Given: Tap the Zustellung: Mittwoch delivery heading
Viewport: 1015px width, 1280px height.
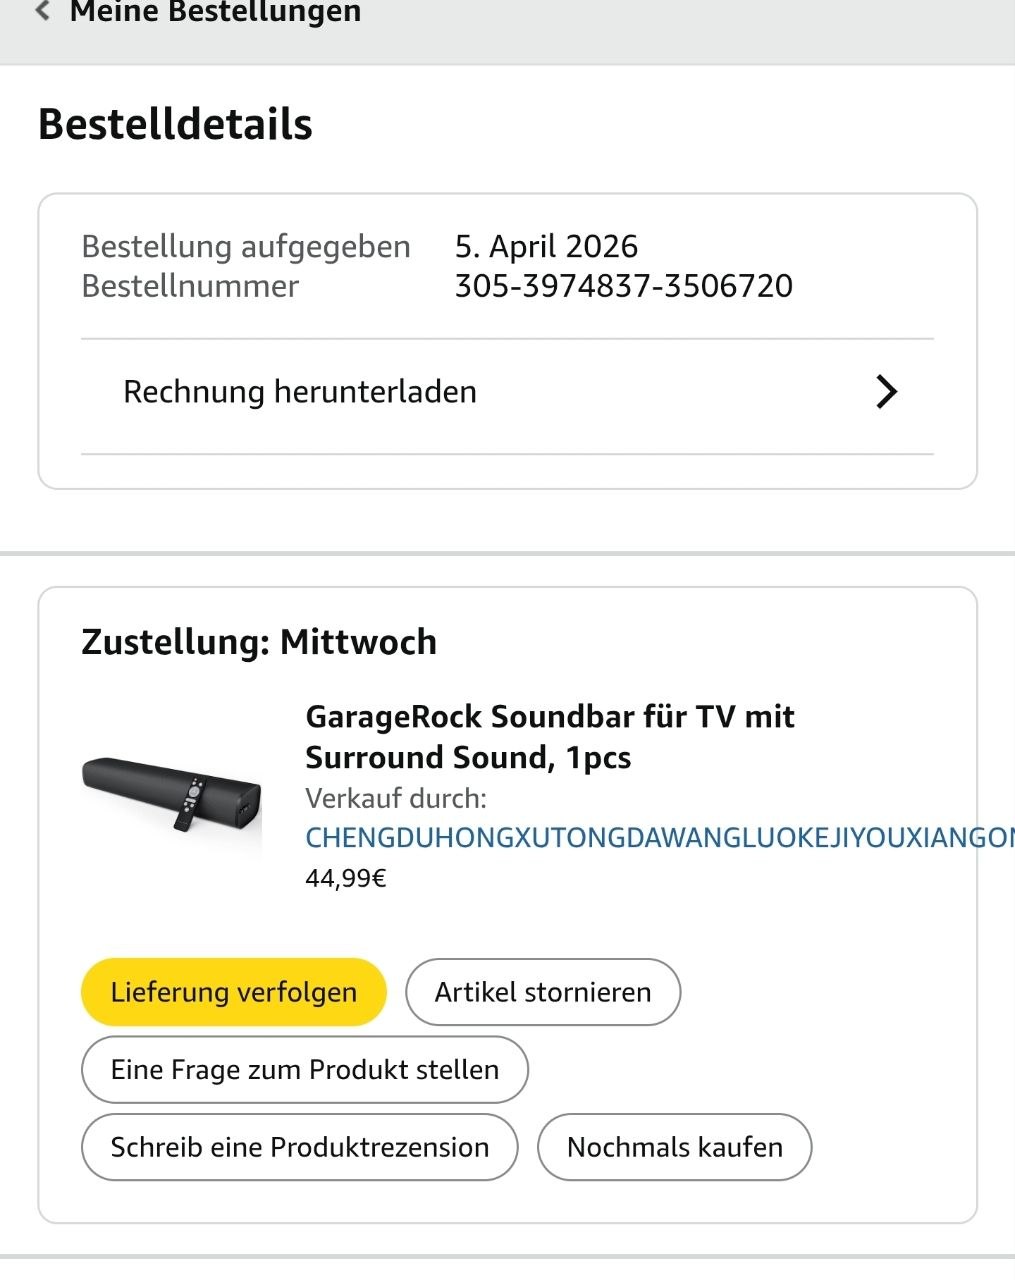Looking at the screenshot, I should tap(259, 642).
